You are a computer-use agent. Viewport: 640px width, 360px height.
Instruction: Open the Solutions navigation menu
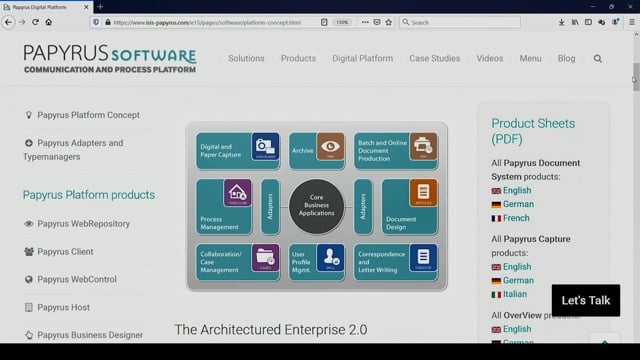tap(246, 58)
